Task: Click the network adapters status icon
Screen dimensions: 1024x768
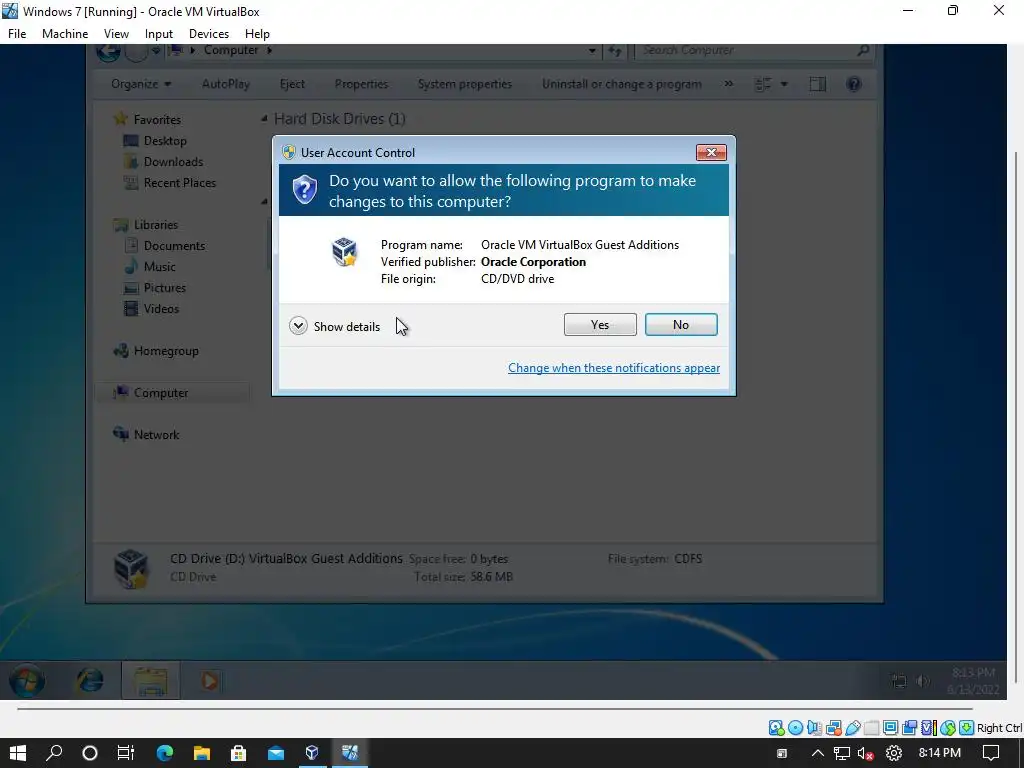Action: [x=833, y=728]
